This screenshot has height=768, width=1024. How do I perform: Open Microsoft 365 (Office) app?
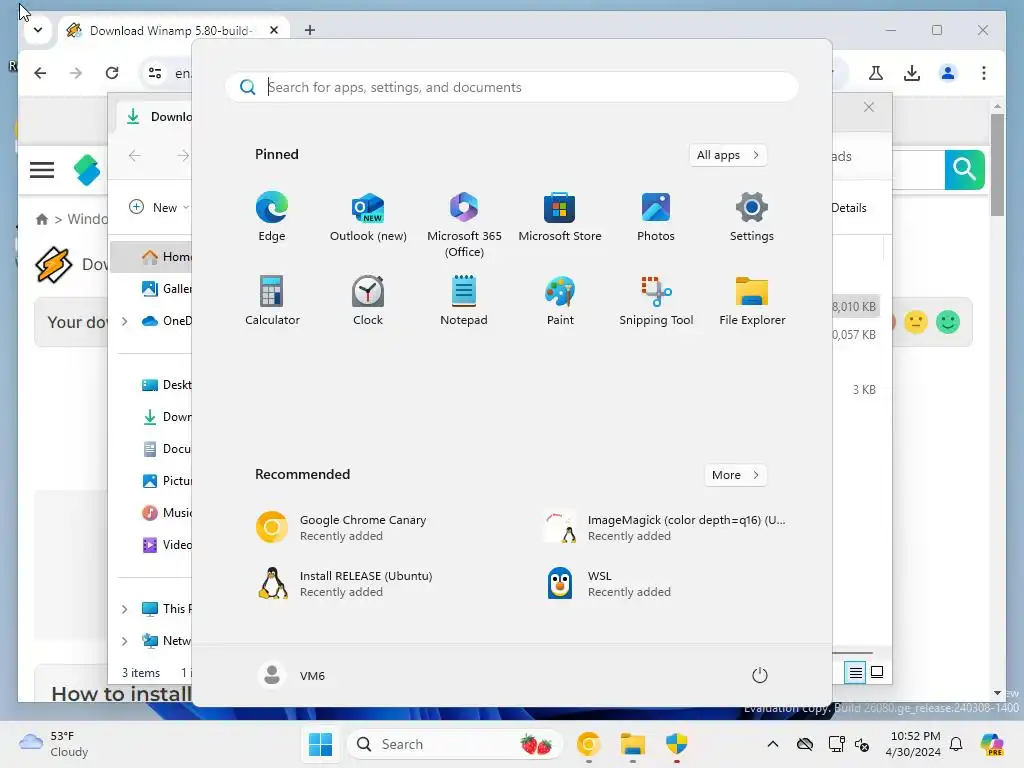tap(464, 225)
